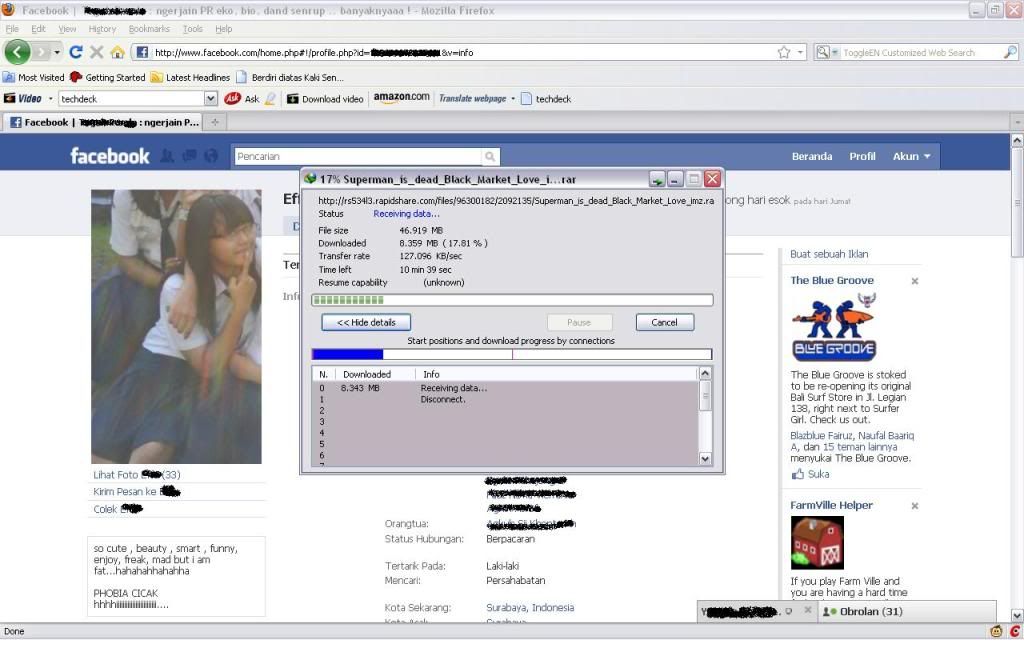
Task: Collapse details with Hide details button
Action: 366,323
